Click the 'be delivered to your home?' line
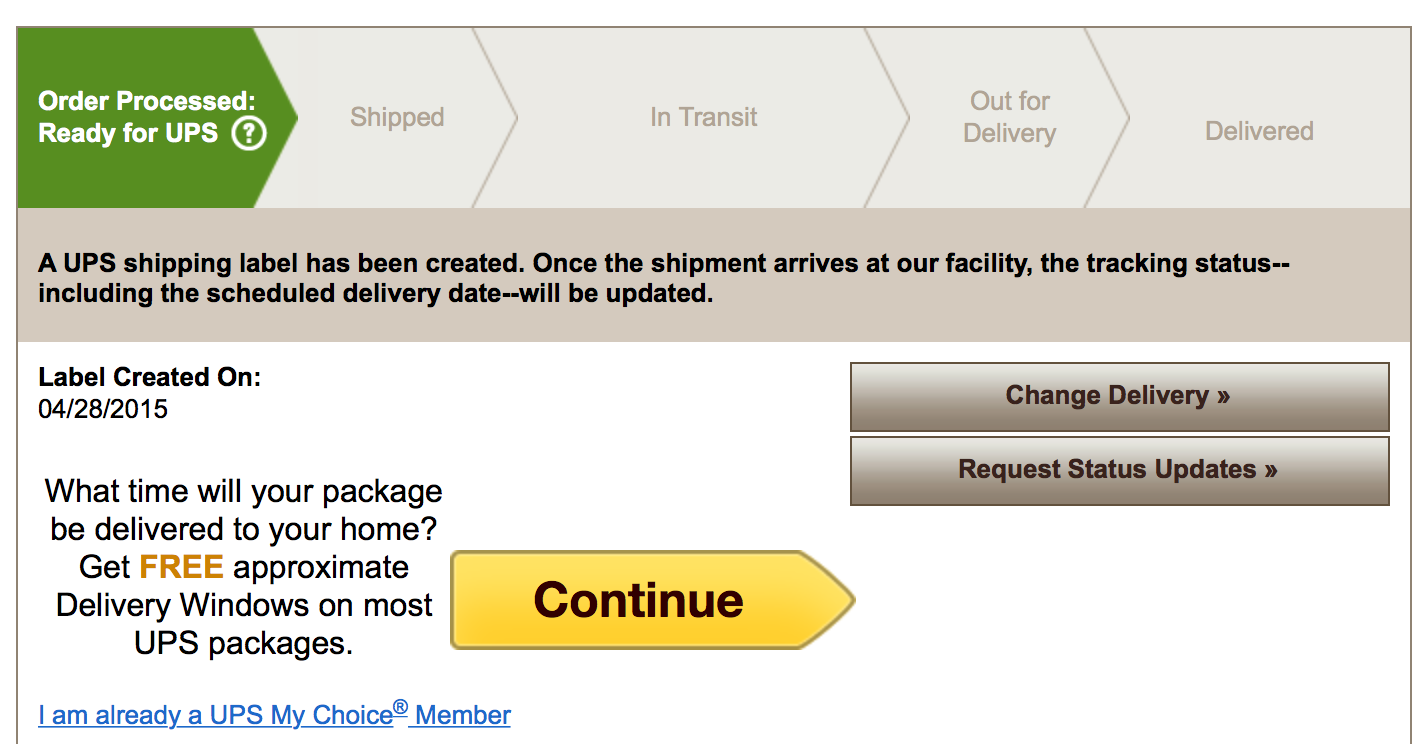Screen dimensions: 1412x744 click(244, 529)
